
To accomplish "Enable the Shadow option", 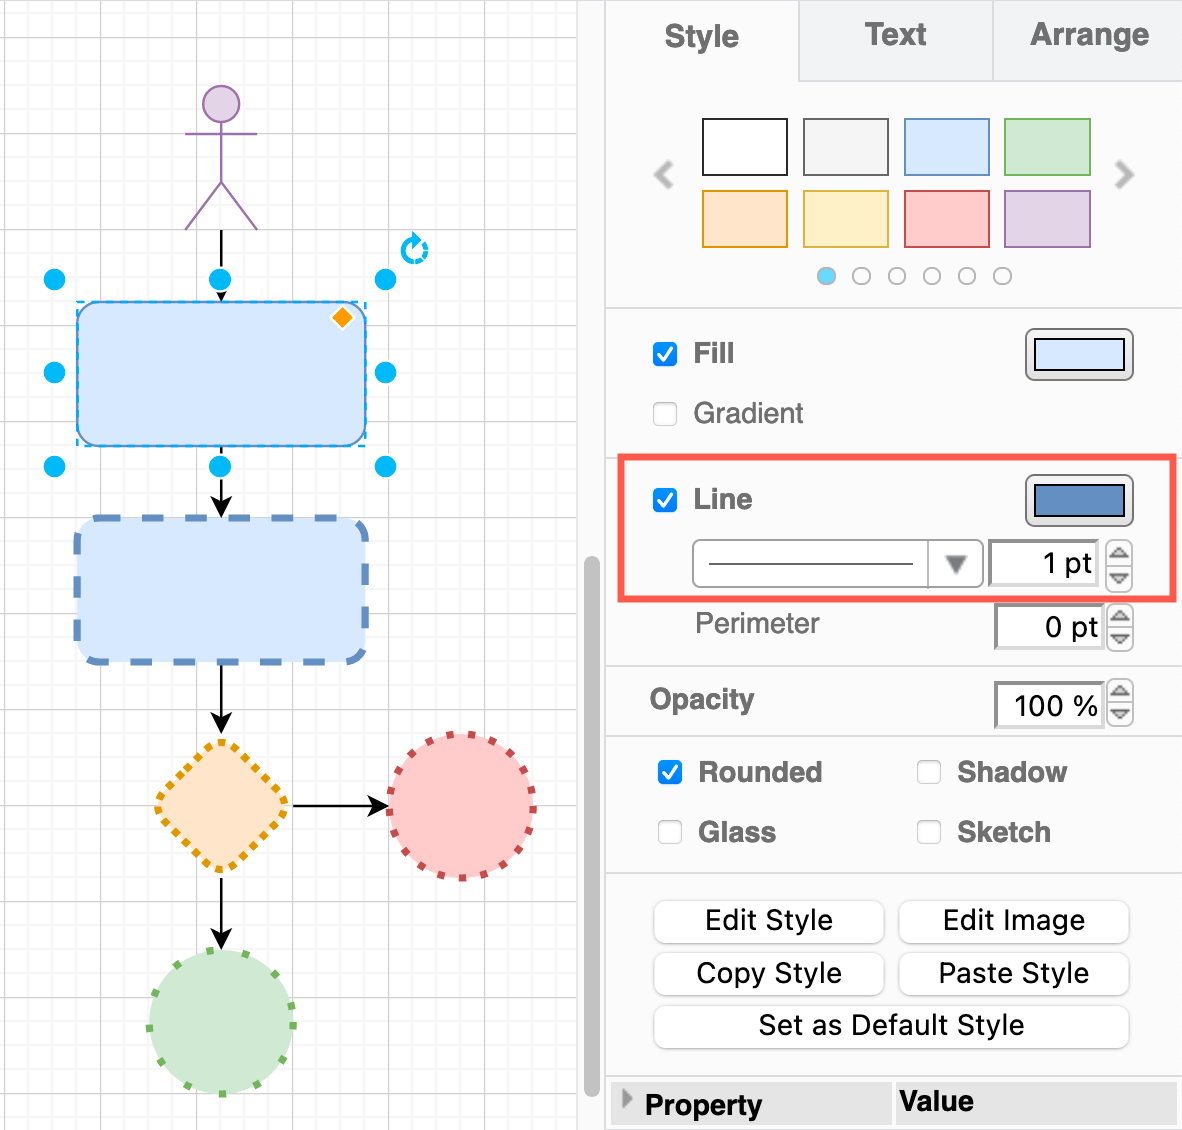I will pyautogui.click(x=929, y=772).
